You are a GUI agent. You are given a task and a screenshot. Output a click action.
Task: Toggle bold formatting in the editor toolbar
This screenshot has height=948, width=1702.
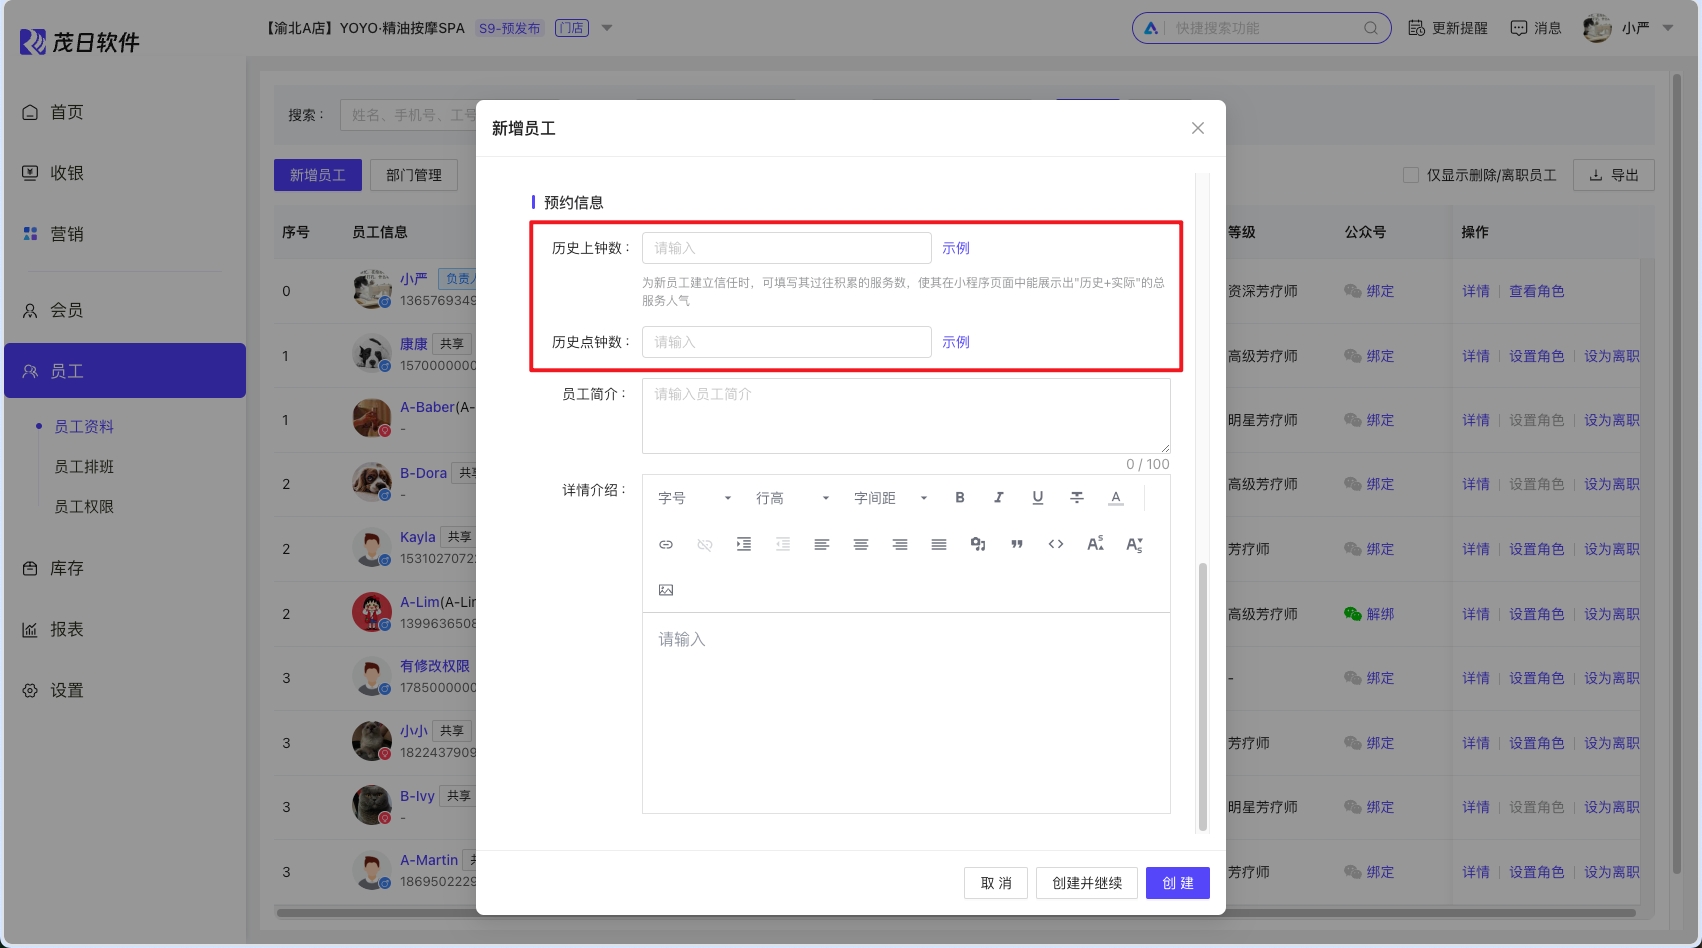click(x=960, y=498)
